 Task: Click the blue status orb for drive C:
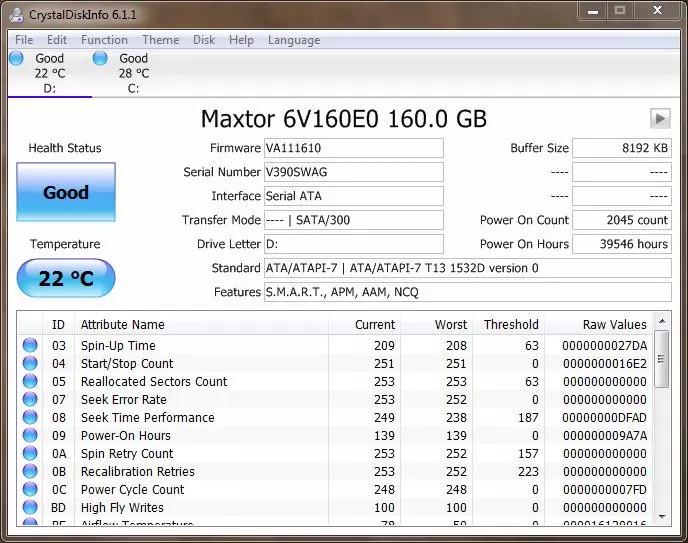coord(100,58)
